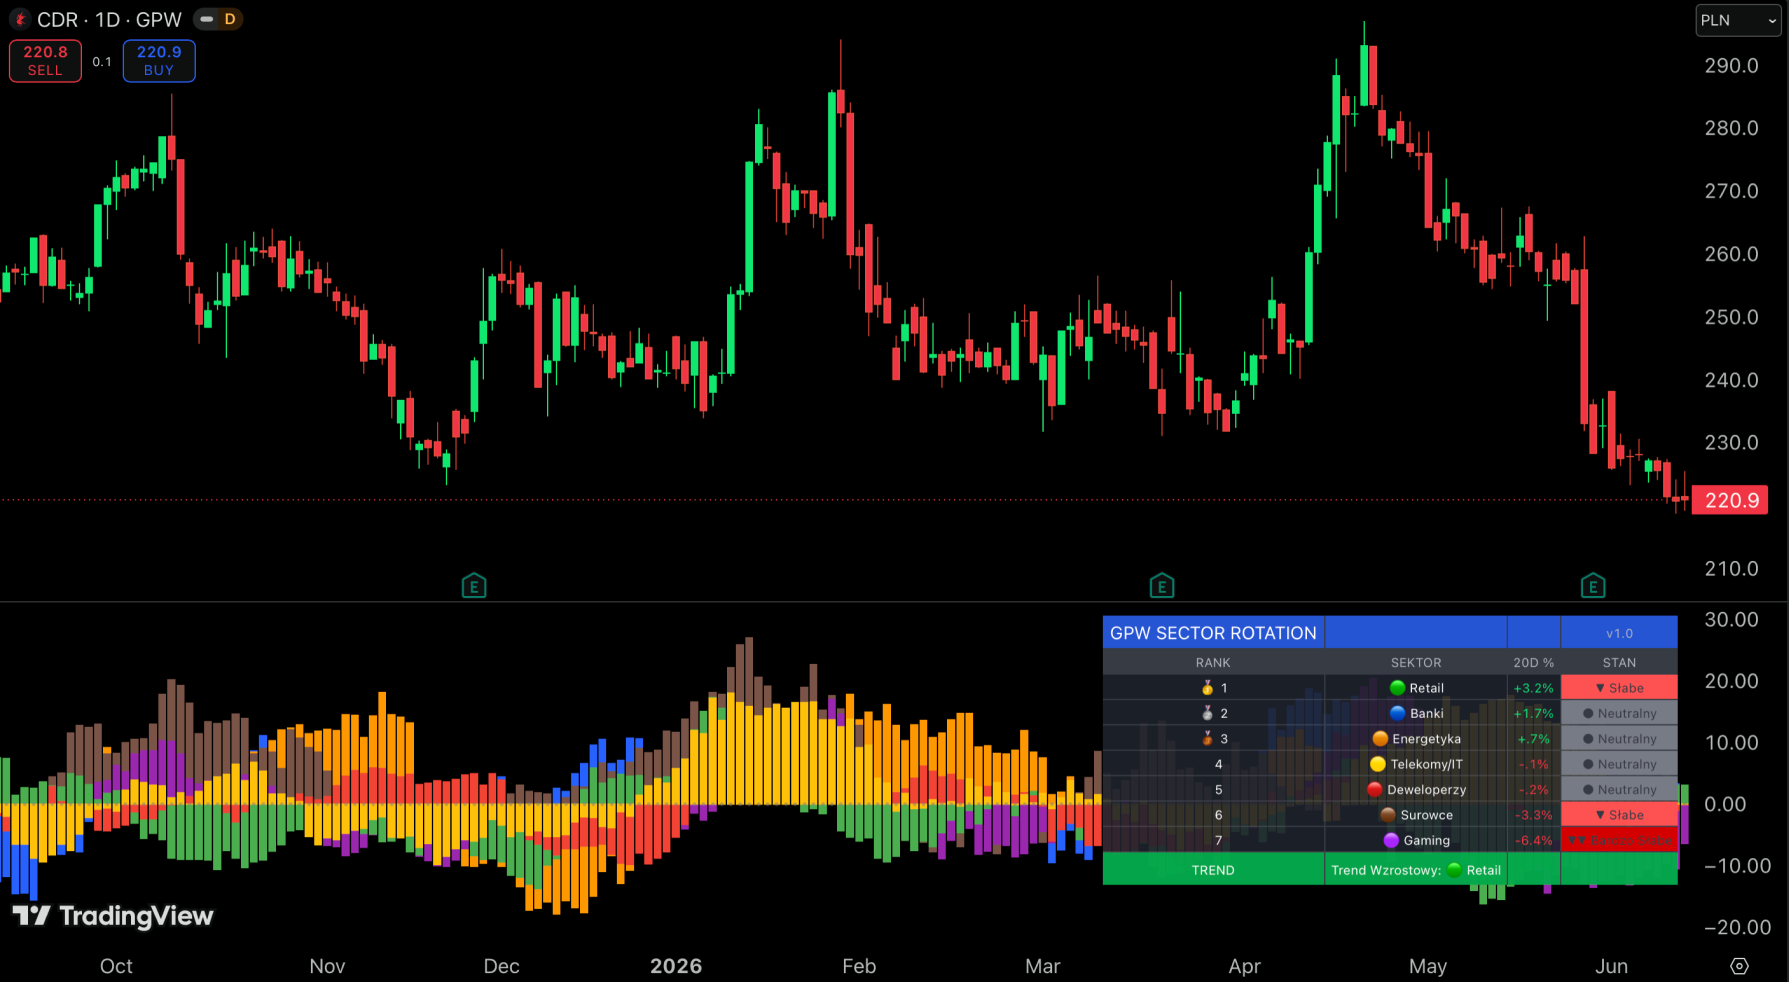Click the green dot in Trend Wzrostowy row
This screenshot has width=1789, height=982.
(x=1454, y=870)
